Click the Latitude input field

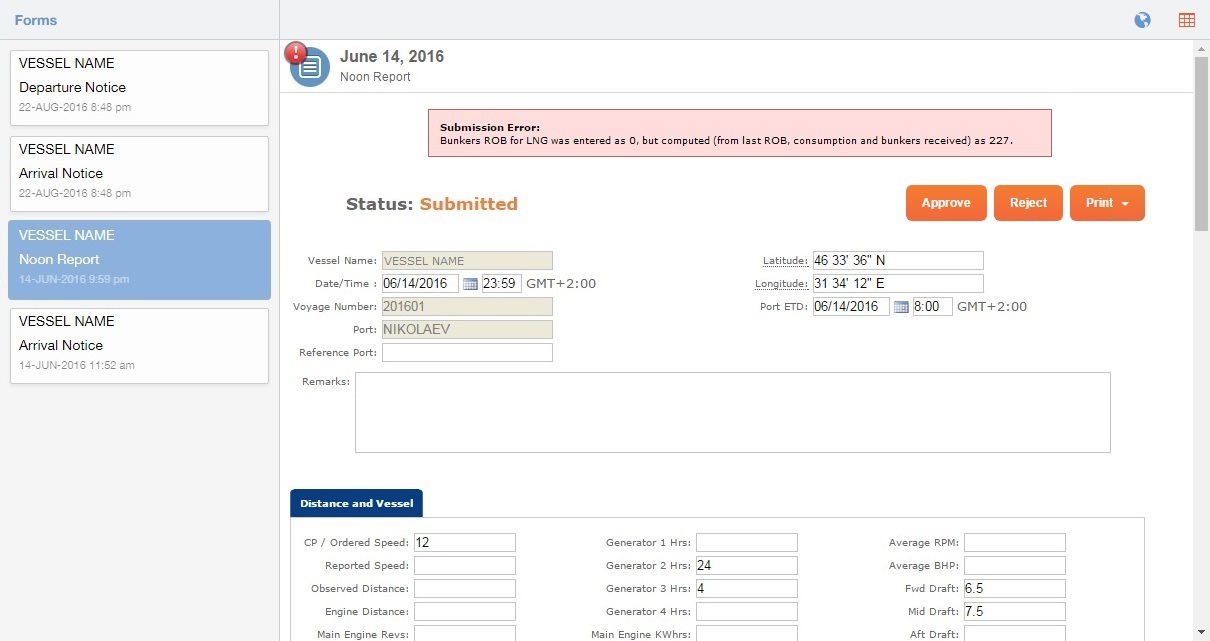point(897,260)
